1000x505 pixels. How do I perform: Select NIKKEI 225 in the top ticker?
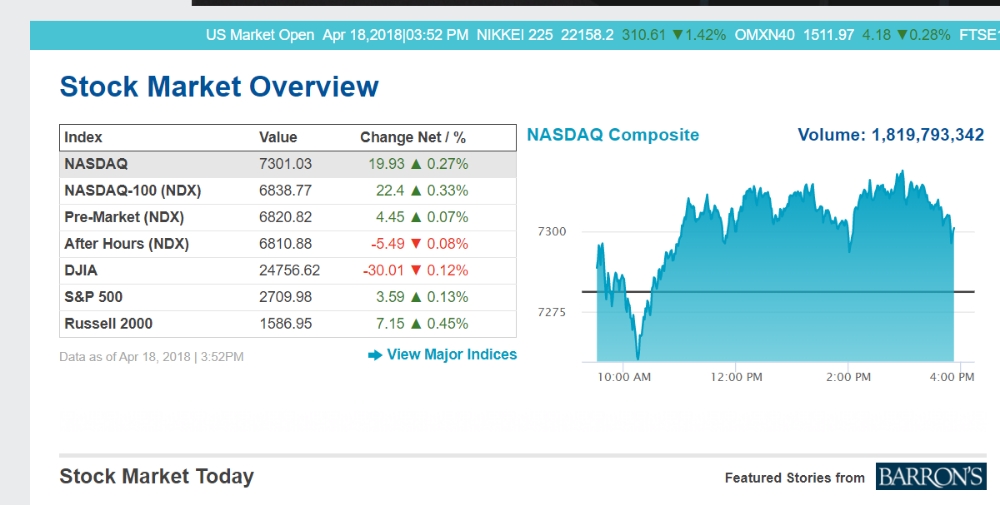click(x=514, y=35)
